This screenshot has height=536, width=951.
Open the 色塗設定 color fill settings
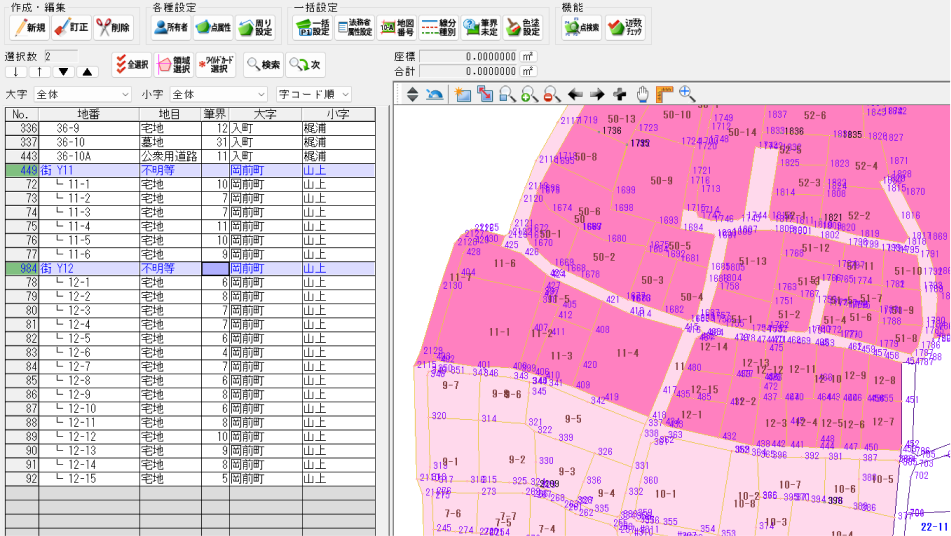pos(522,28)
